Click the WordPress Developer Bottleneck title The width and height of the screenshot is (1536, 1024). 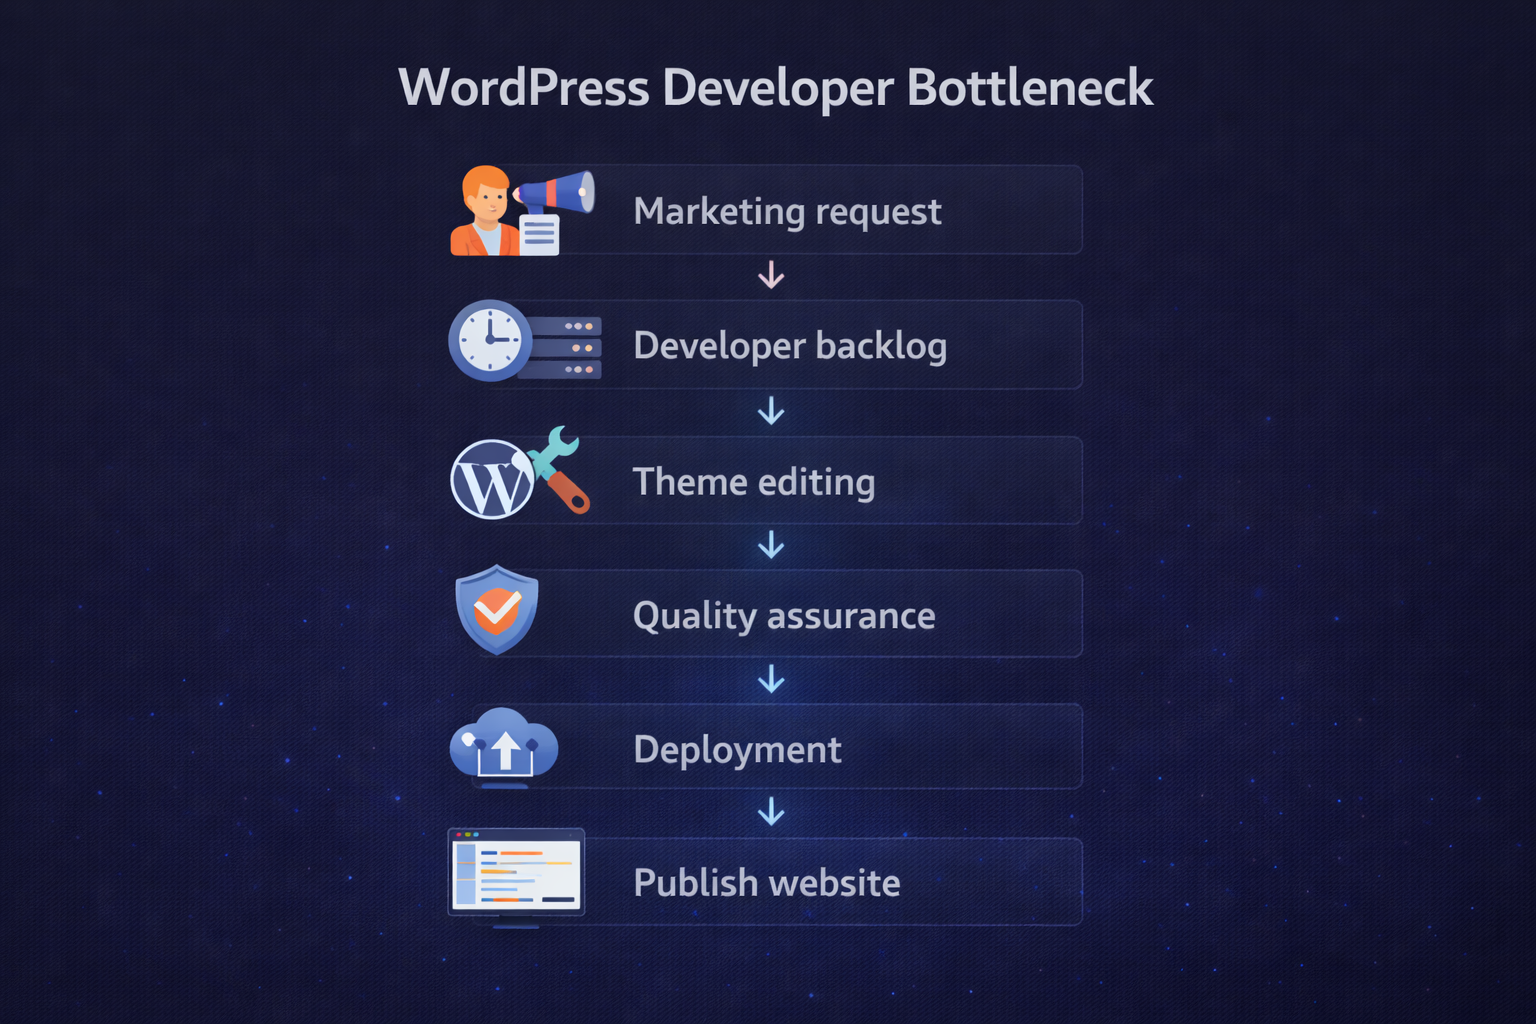777,88
